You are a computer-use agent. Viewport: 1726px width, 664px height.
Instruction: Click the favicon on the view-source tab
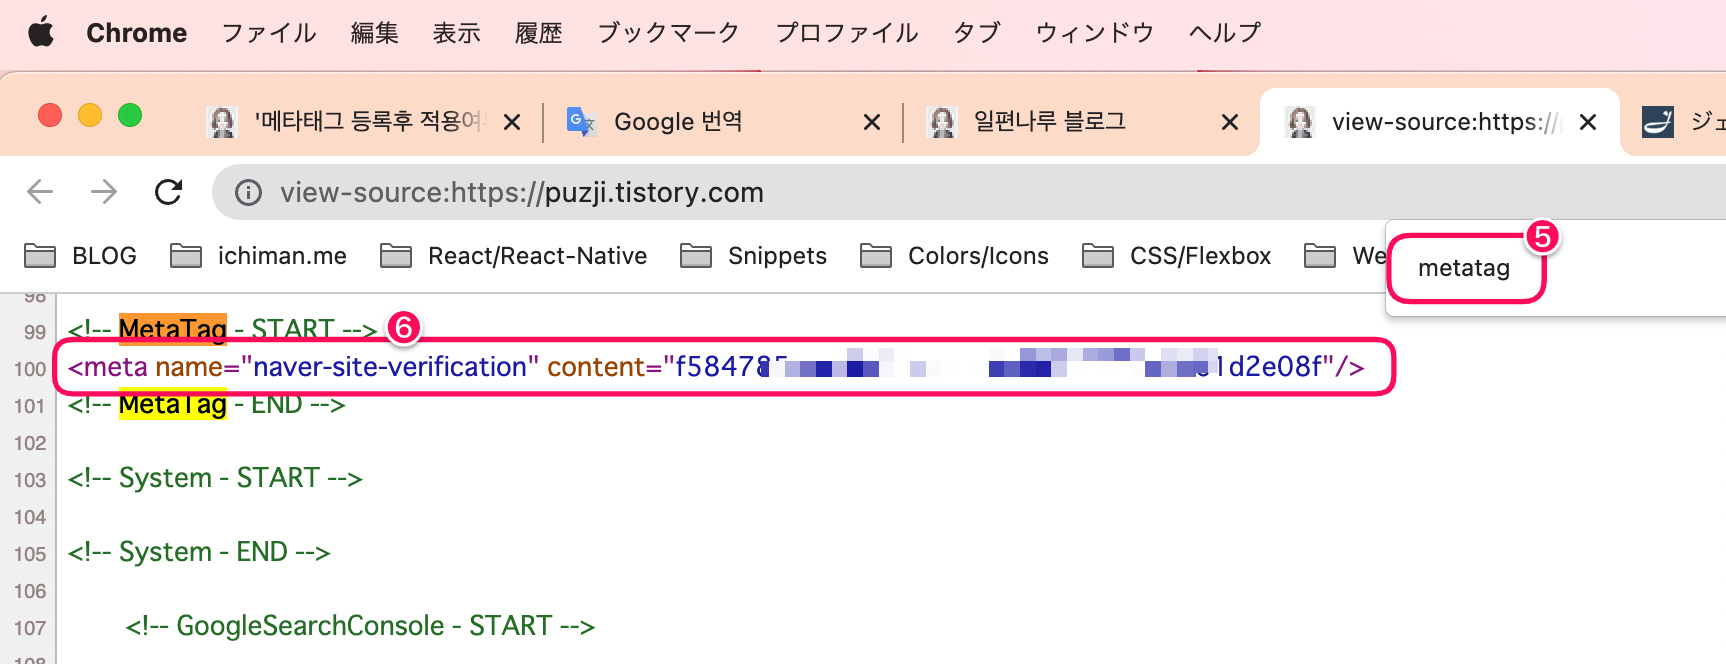(1299, 121)
